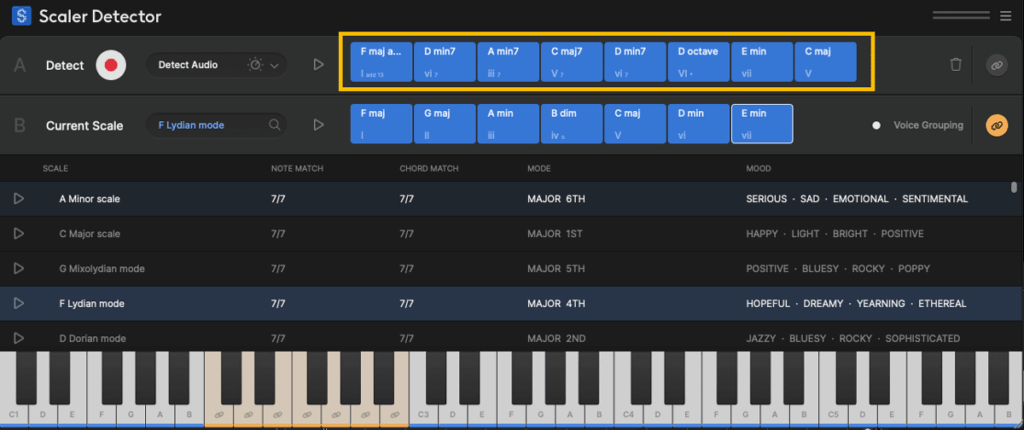Click the red record button beside Detect
Image resolution: width=1024 pixels, height=430 pixels.
click(112, 66)
